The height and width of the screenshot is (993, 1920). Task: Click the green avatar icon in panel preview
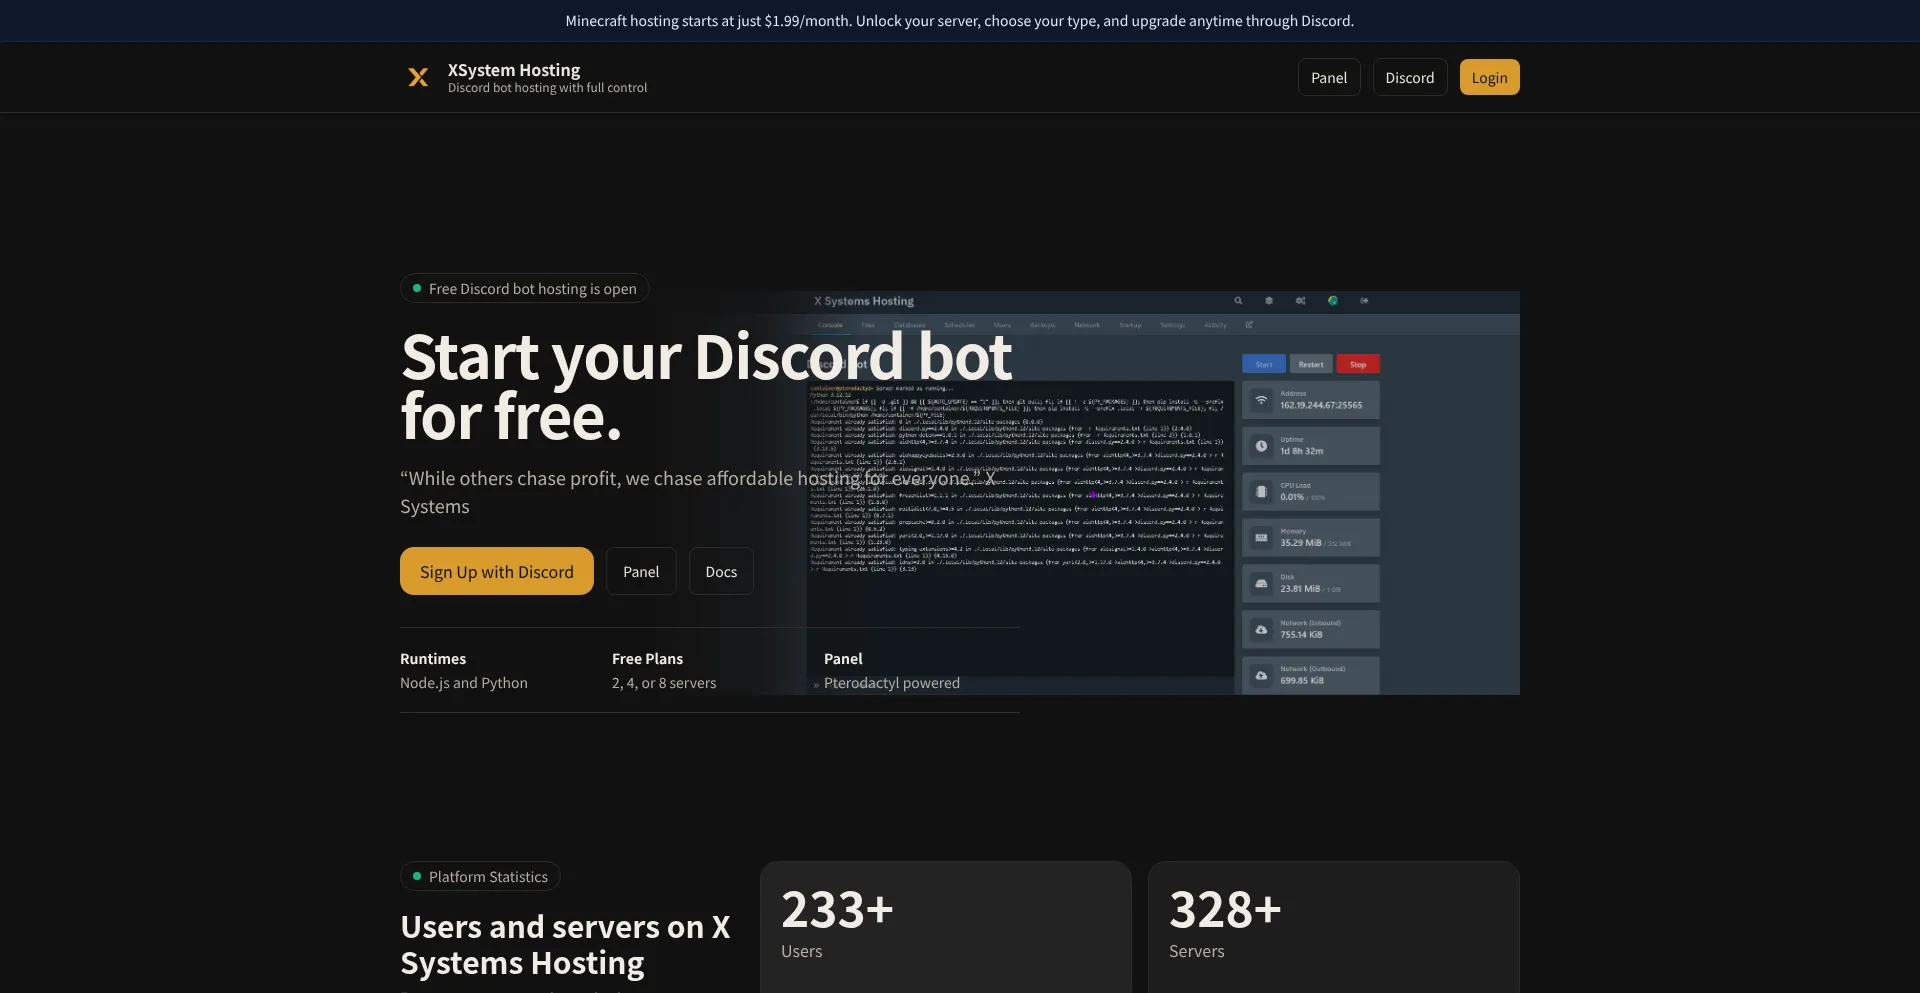[1333, 300]
